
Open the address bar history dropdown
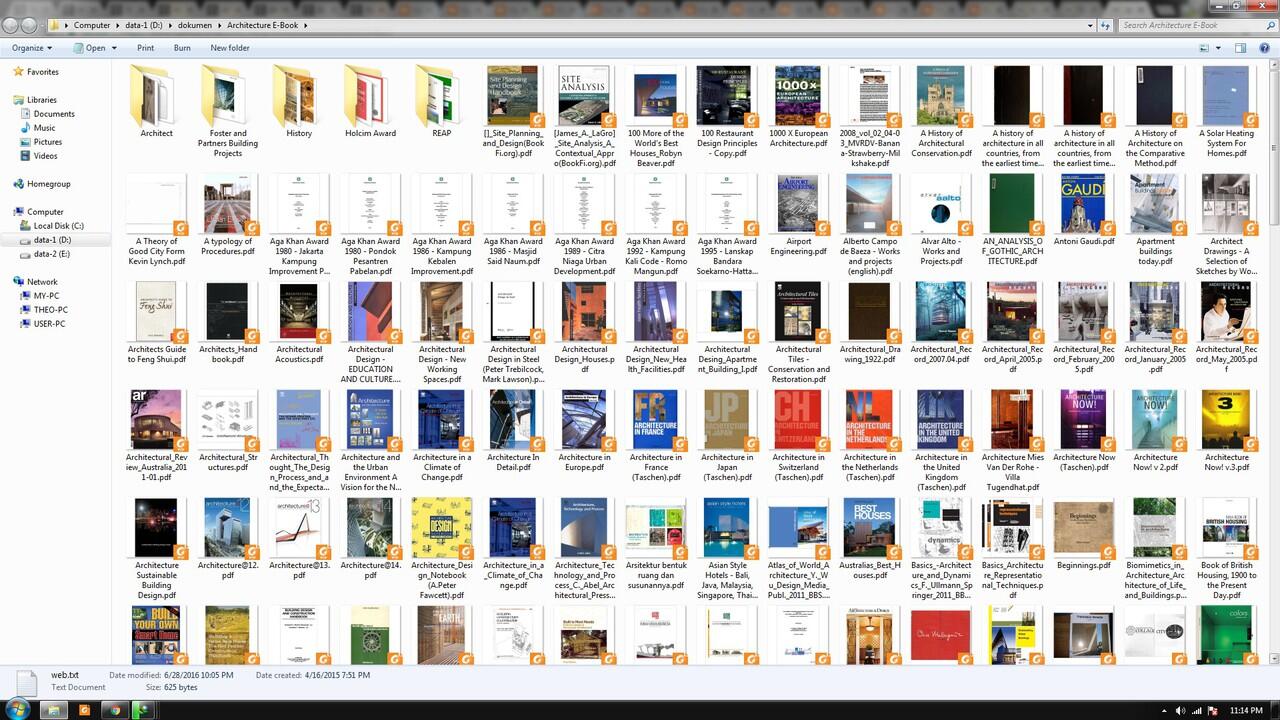(x=1090, y=25)
